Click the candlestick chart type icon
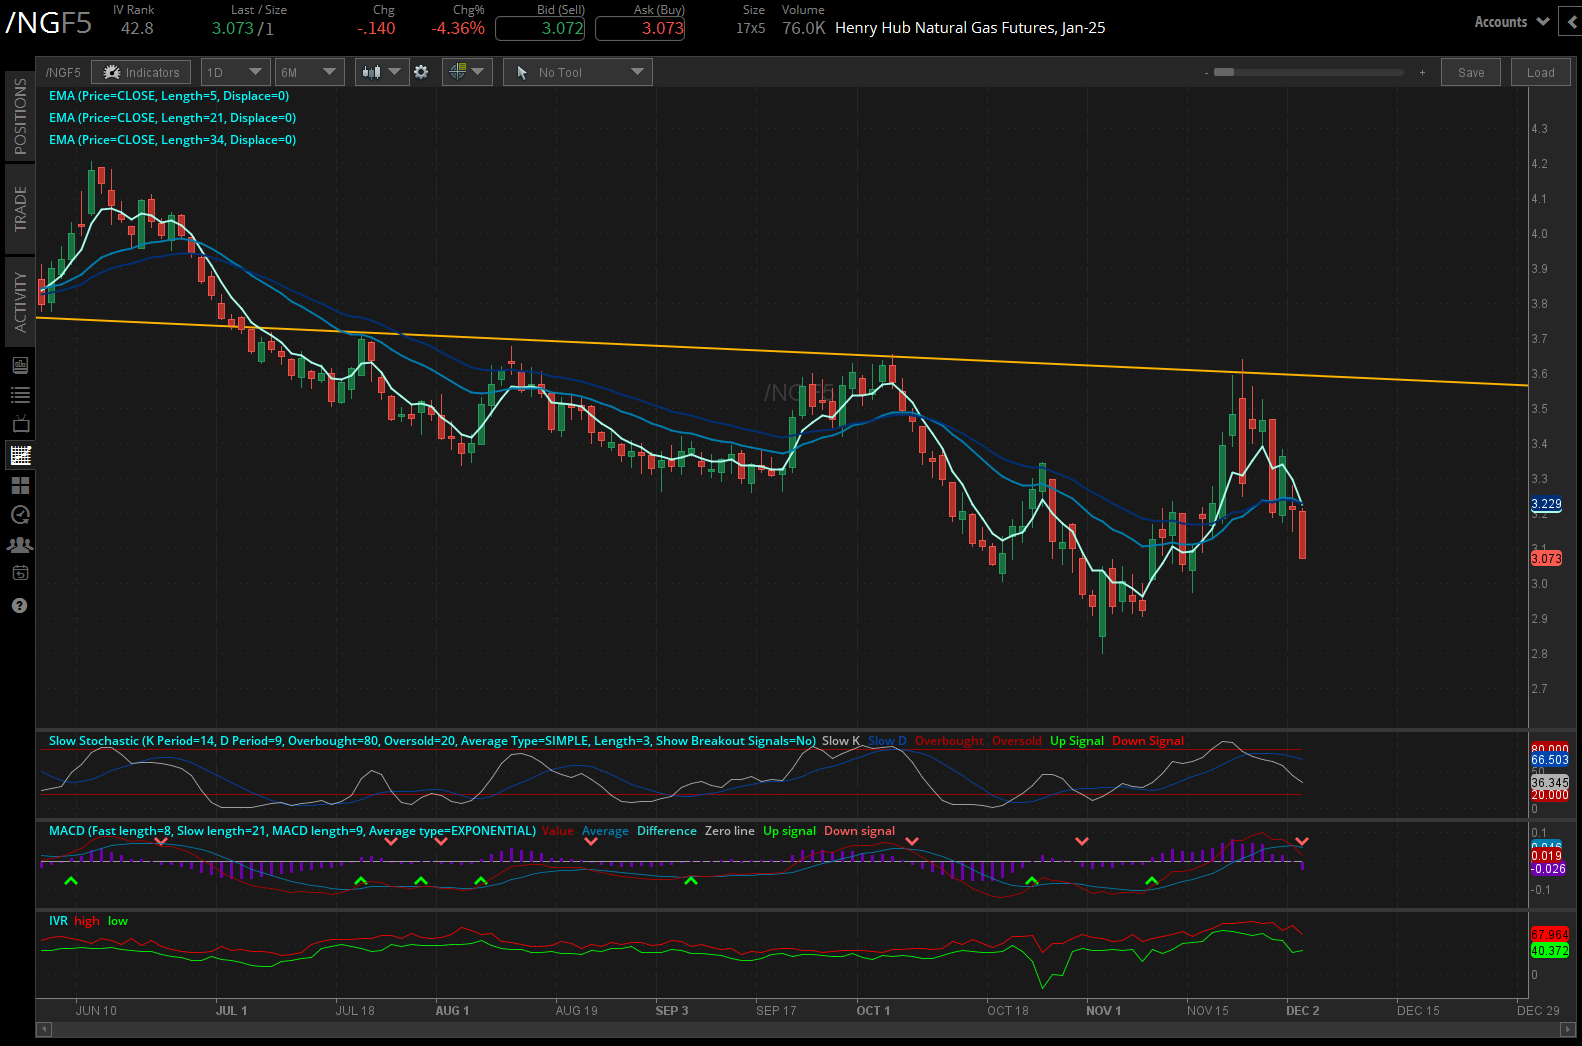 [x=371, y=72]
